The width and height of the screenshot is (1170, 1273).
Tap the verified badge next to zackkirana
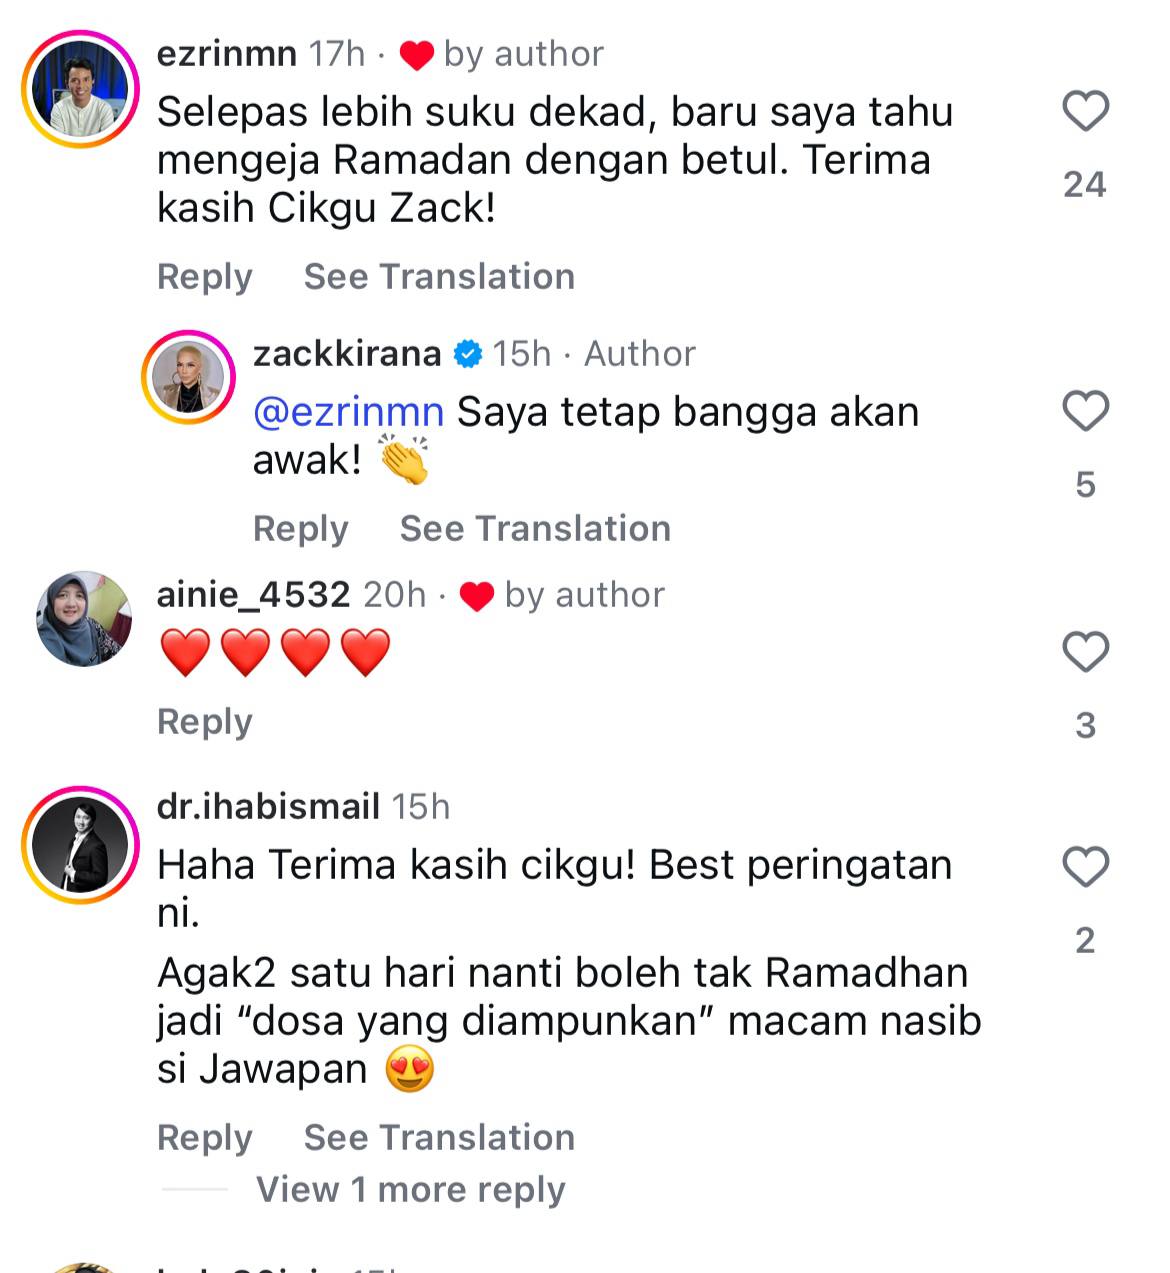tap(467, 354)
